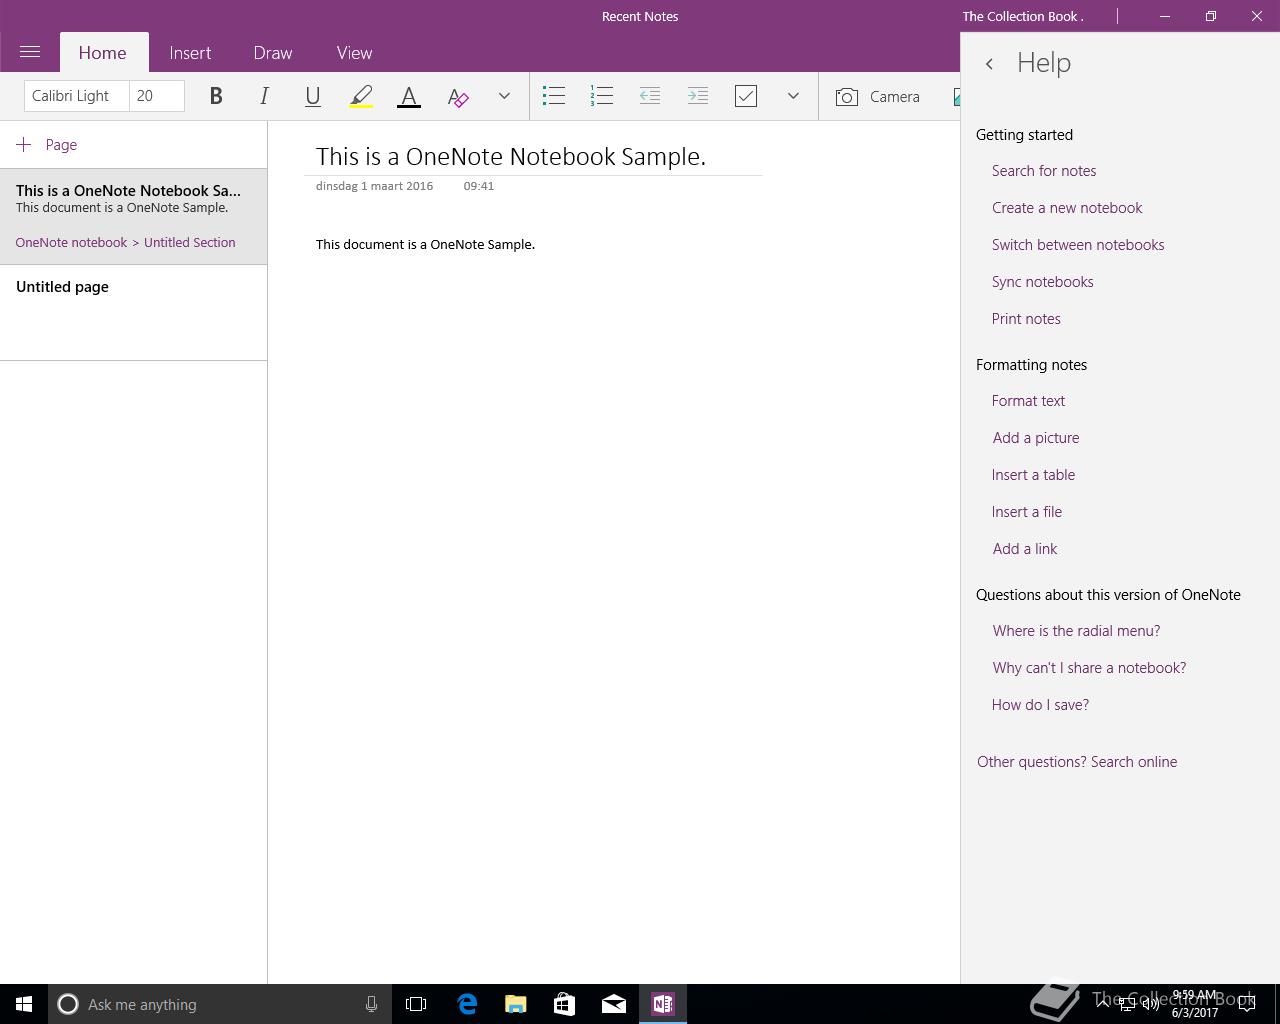
Task: Switch to the Insert tab
Action: coord(190,53)
